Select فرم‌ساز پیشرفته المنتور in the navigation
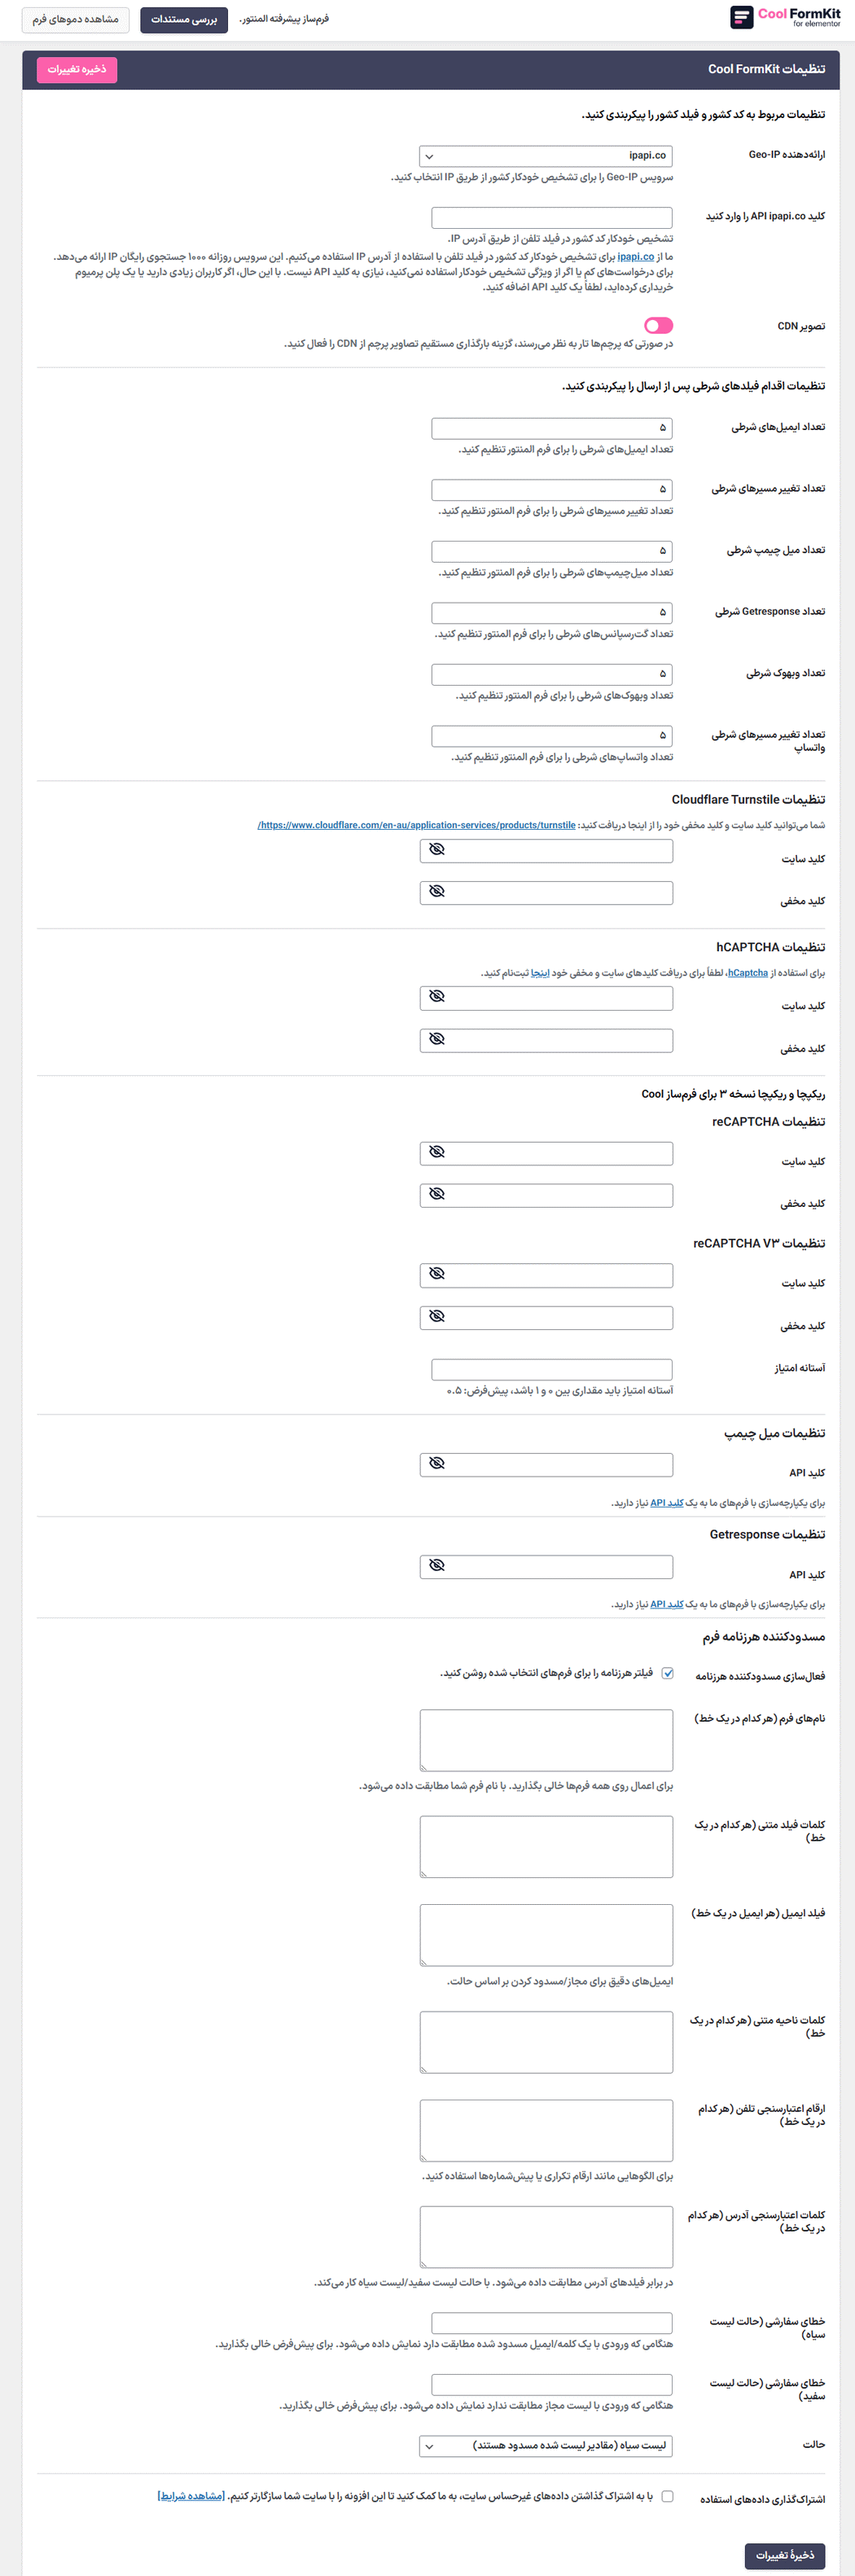This screenshot has height=2576, width=855. tap(282, 17)
